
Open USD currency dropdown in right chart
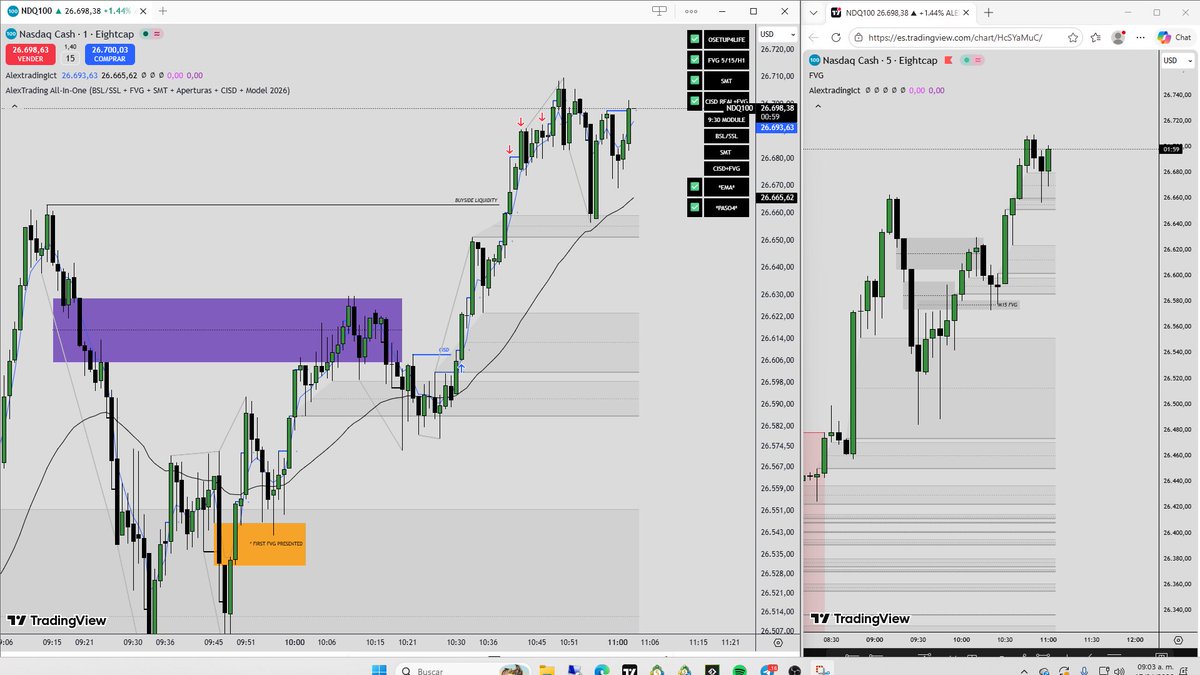coord(1177,61)
